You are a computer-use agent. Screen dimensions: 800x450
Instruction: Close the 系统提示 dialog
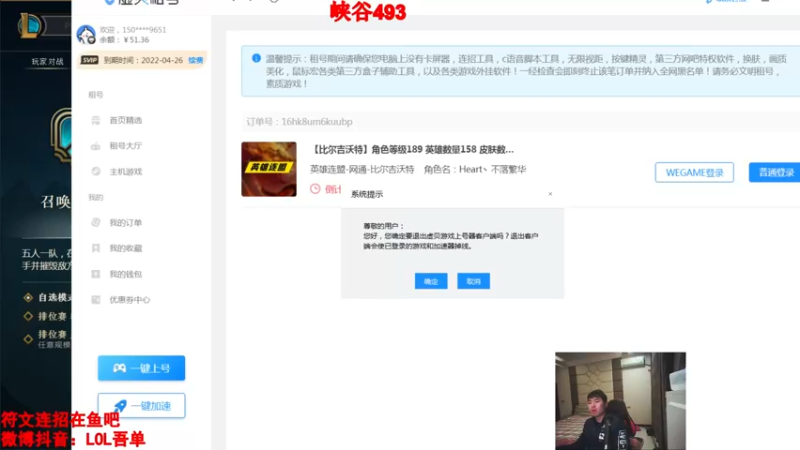(550, 194)
